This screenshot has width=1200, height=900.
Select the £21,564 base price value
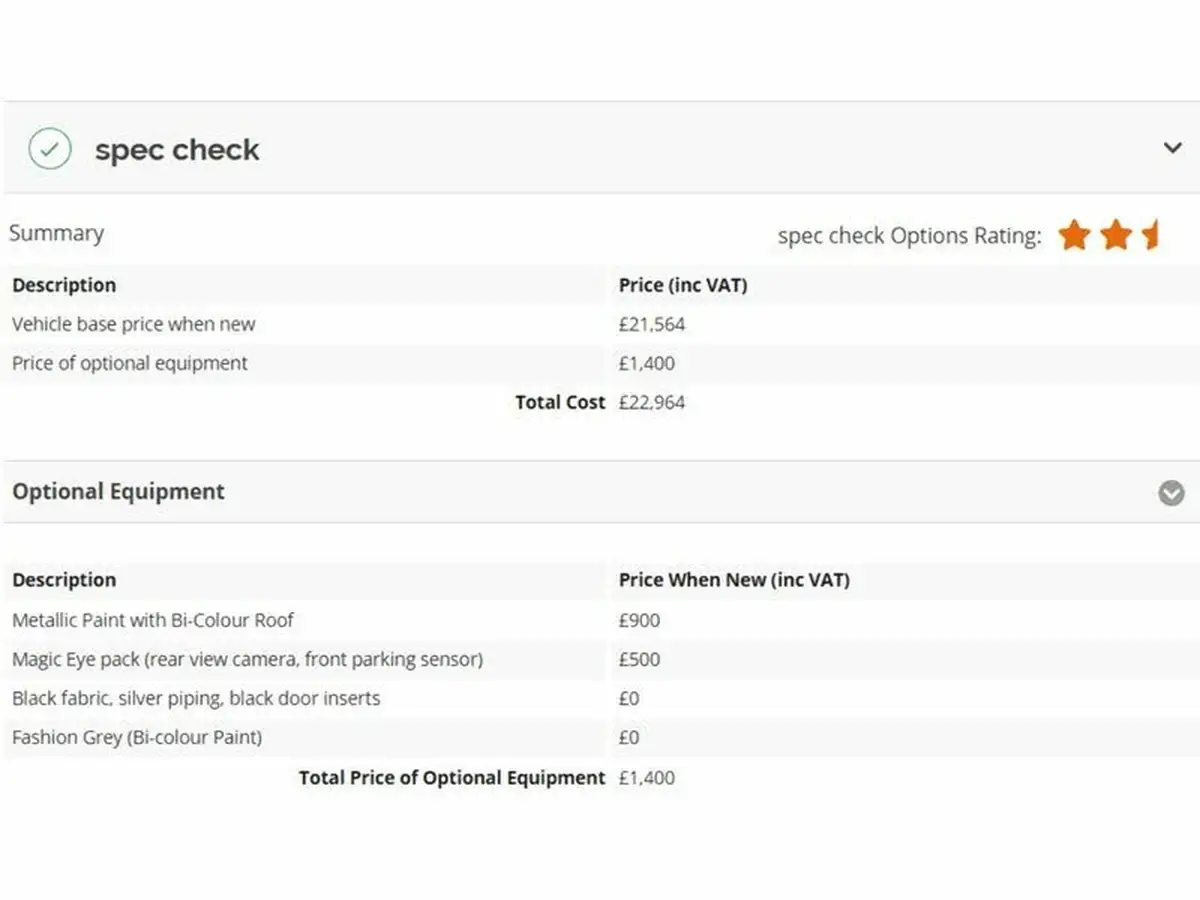pyautogui.click(x=652, y=324)
